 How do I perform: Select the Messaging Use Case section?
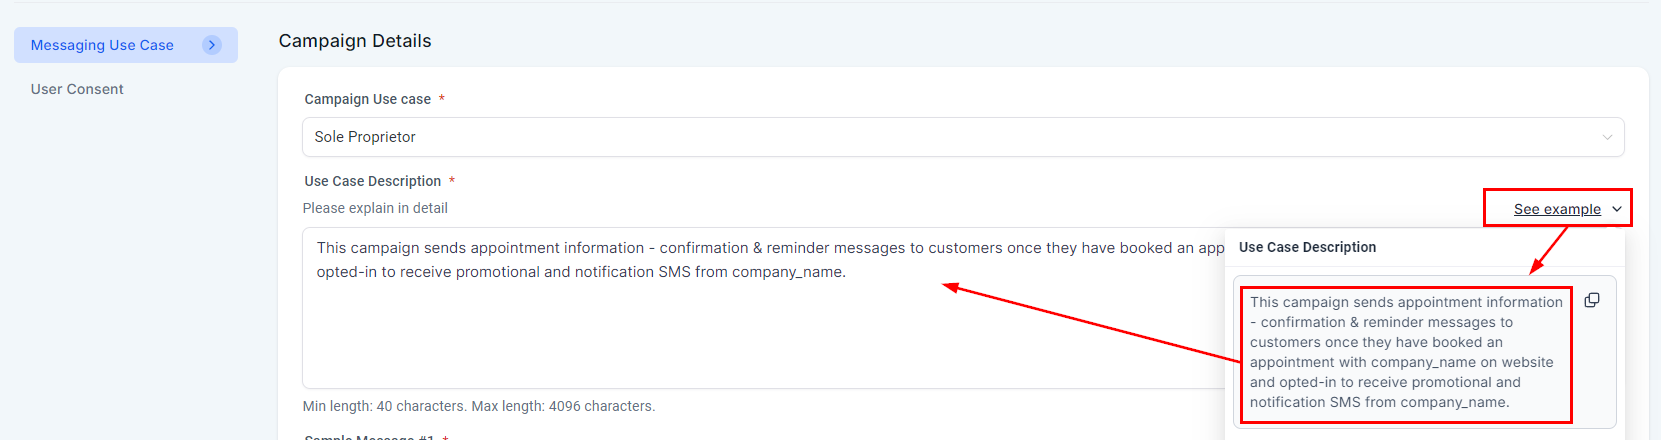(102, 45)
